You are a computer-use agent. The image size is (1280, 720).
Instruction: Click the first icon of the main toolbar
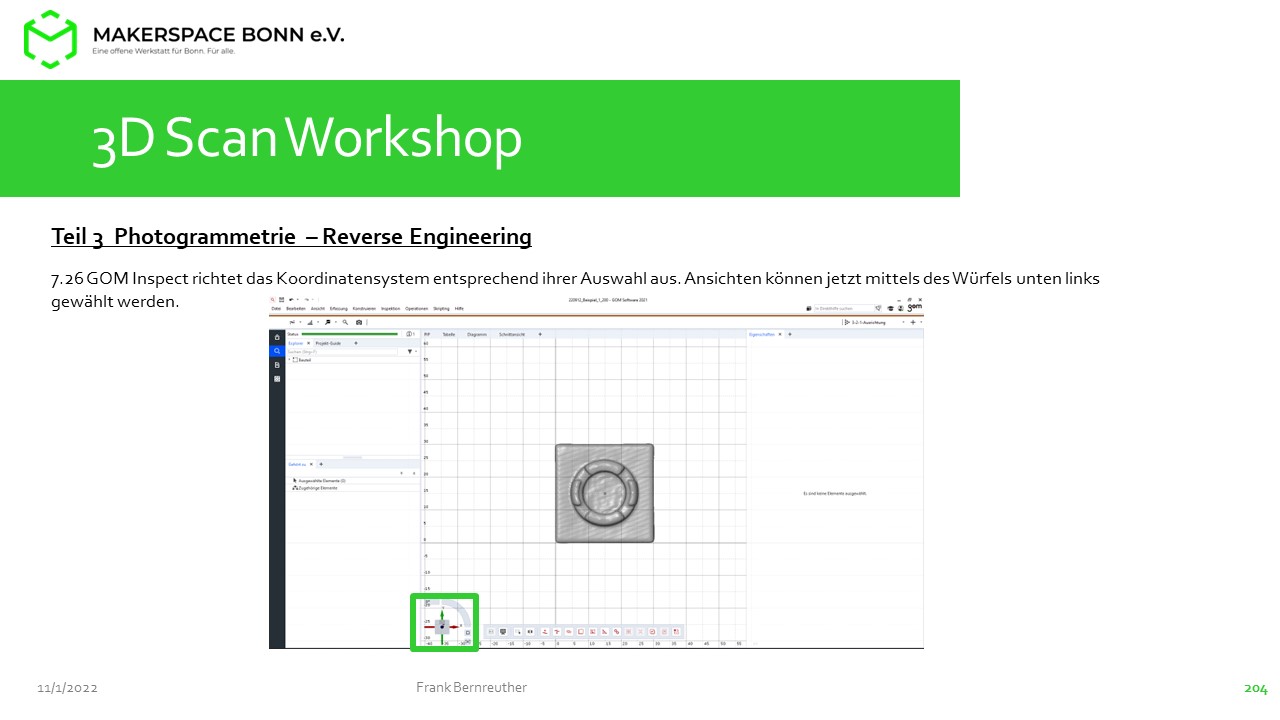(292, 322)
